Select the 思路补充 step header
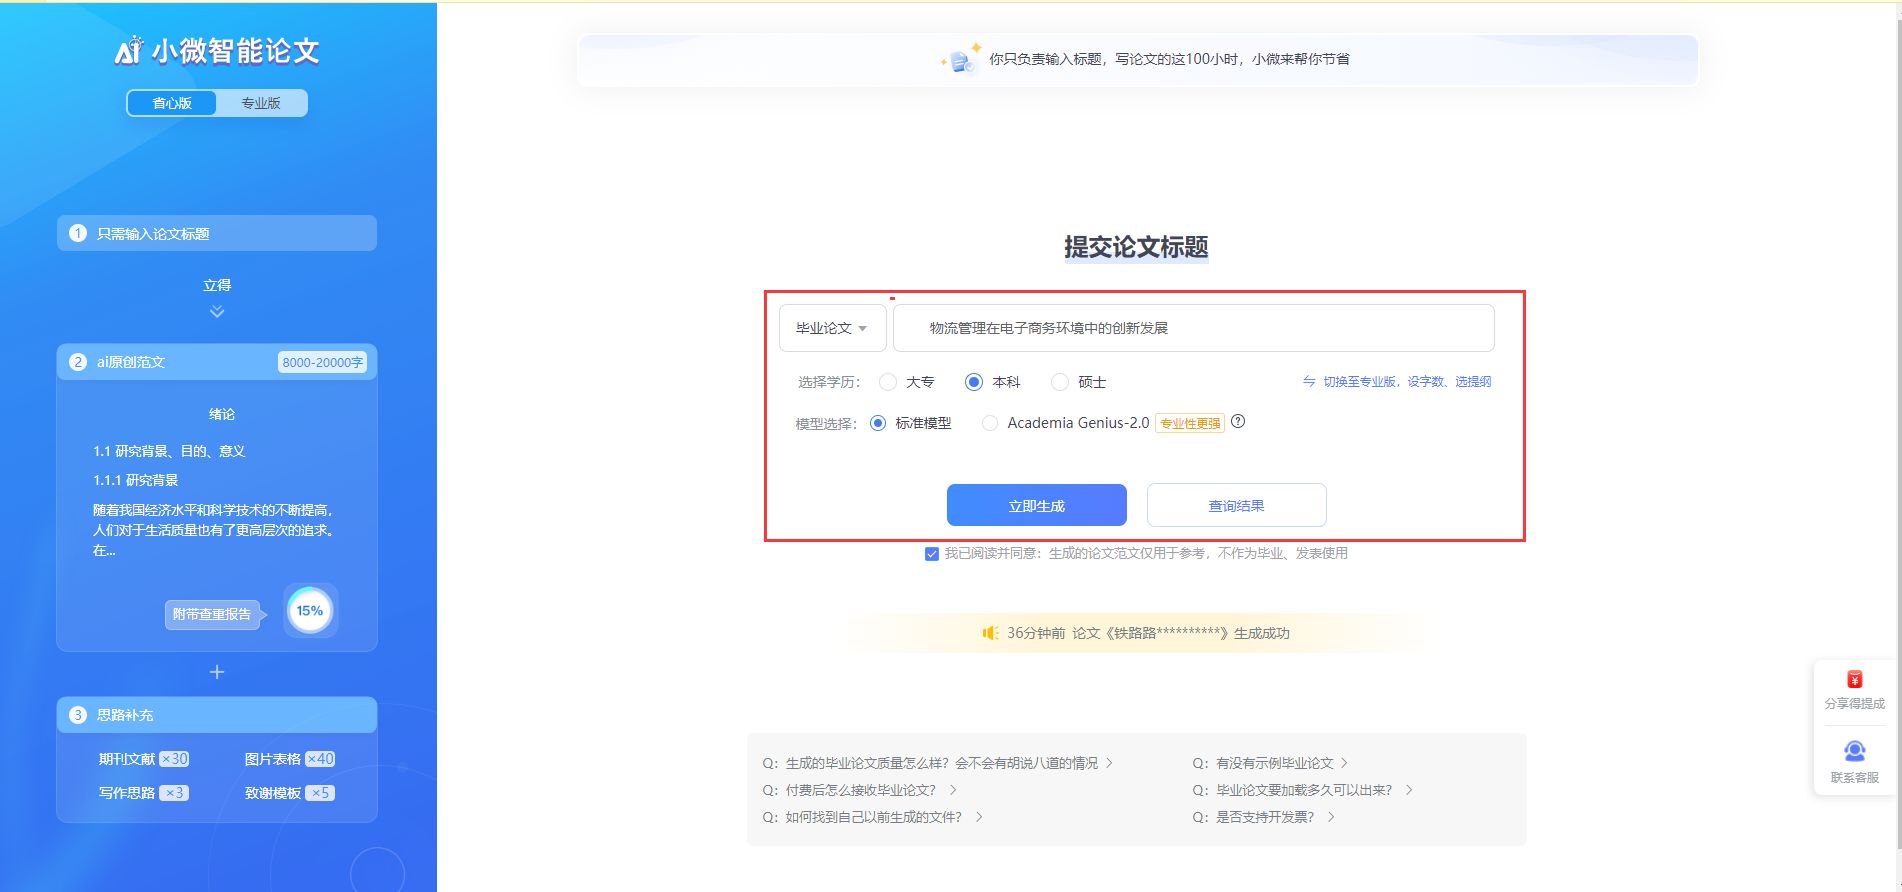 click(217, 715)
